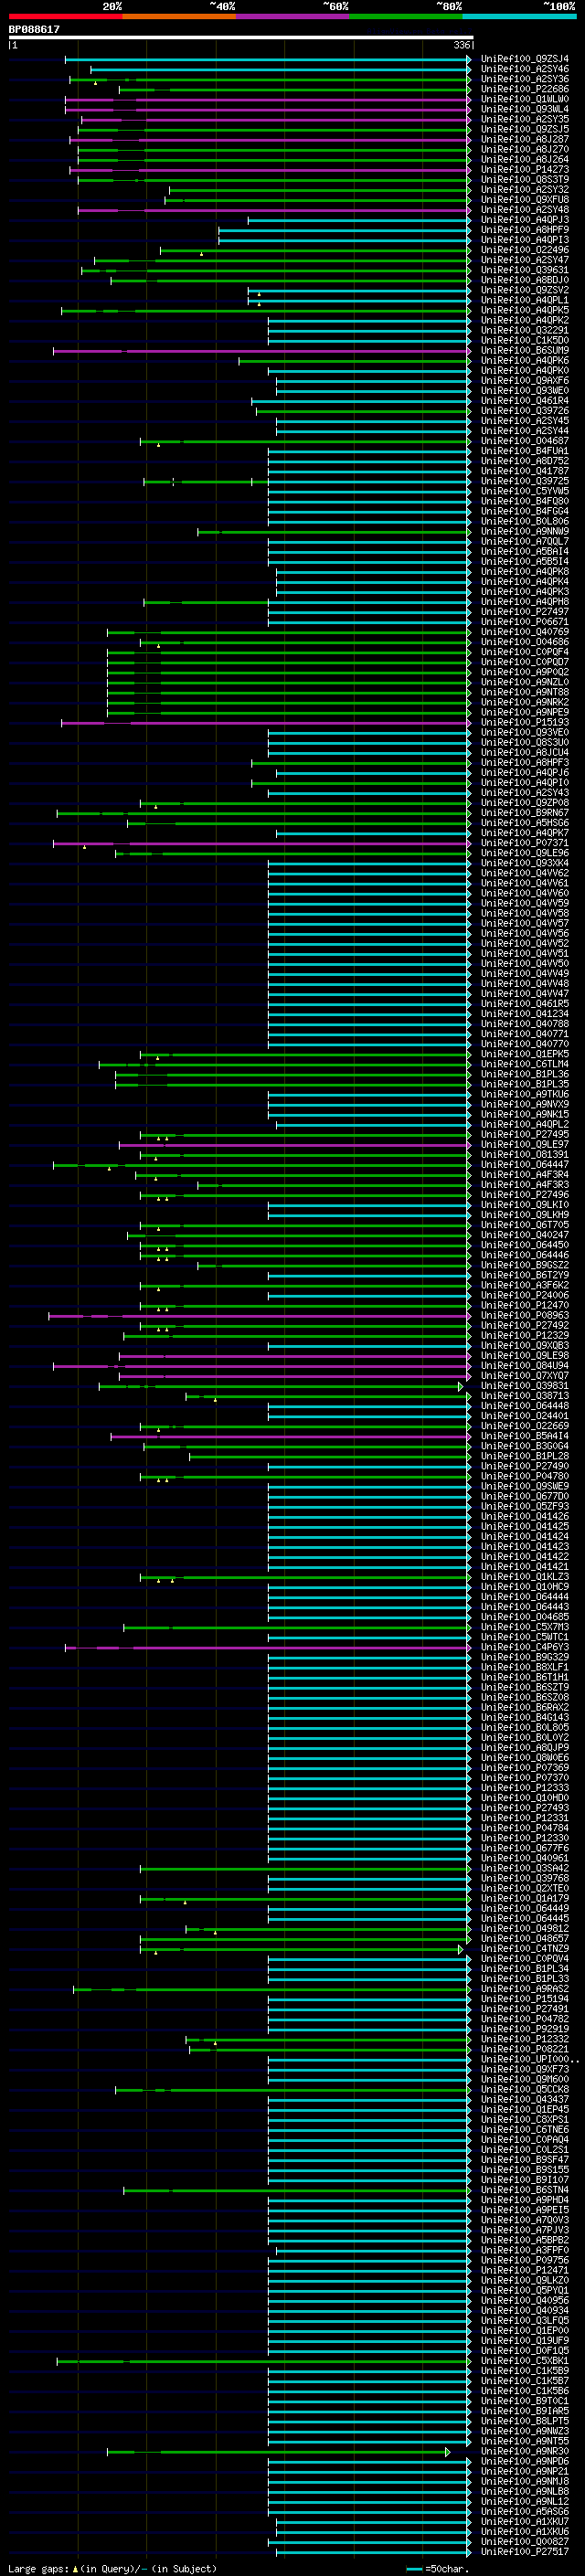Click the green alignment bar for UniRef100_Q39831

tap(280, 1386)
